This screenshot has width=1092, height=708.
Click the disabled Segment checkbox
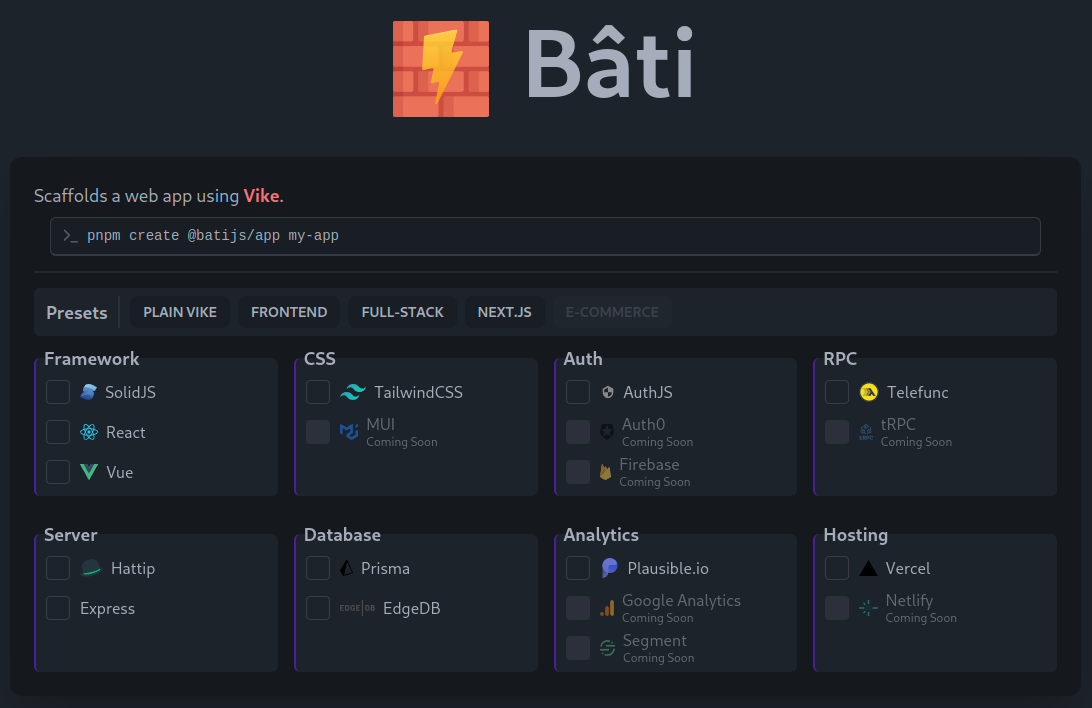pyautogui.click(x=578, y=648)
